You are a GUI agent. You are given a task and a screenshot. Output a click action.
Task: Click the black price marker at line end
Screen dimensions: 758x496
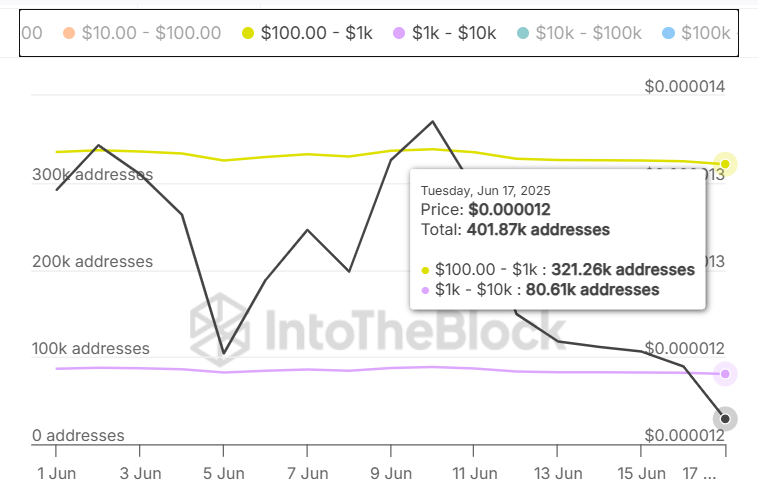pyautogui.click(x=725, y=419)
